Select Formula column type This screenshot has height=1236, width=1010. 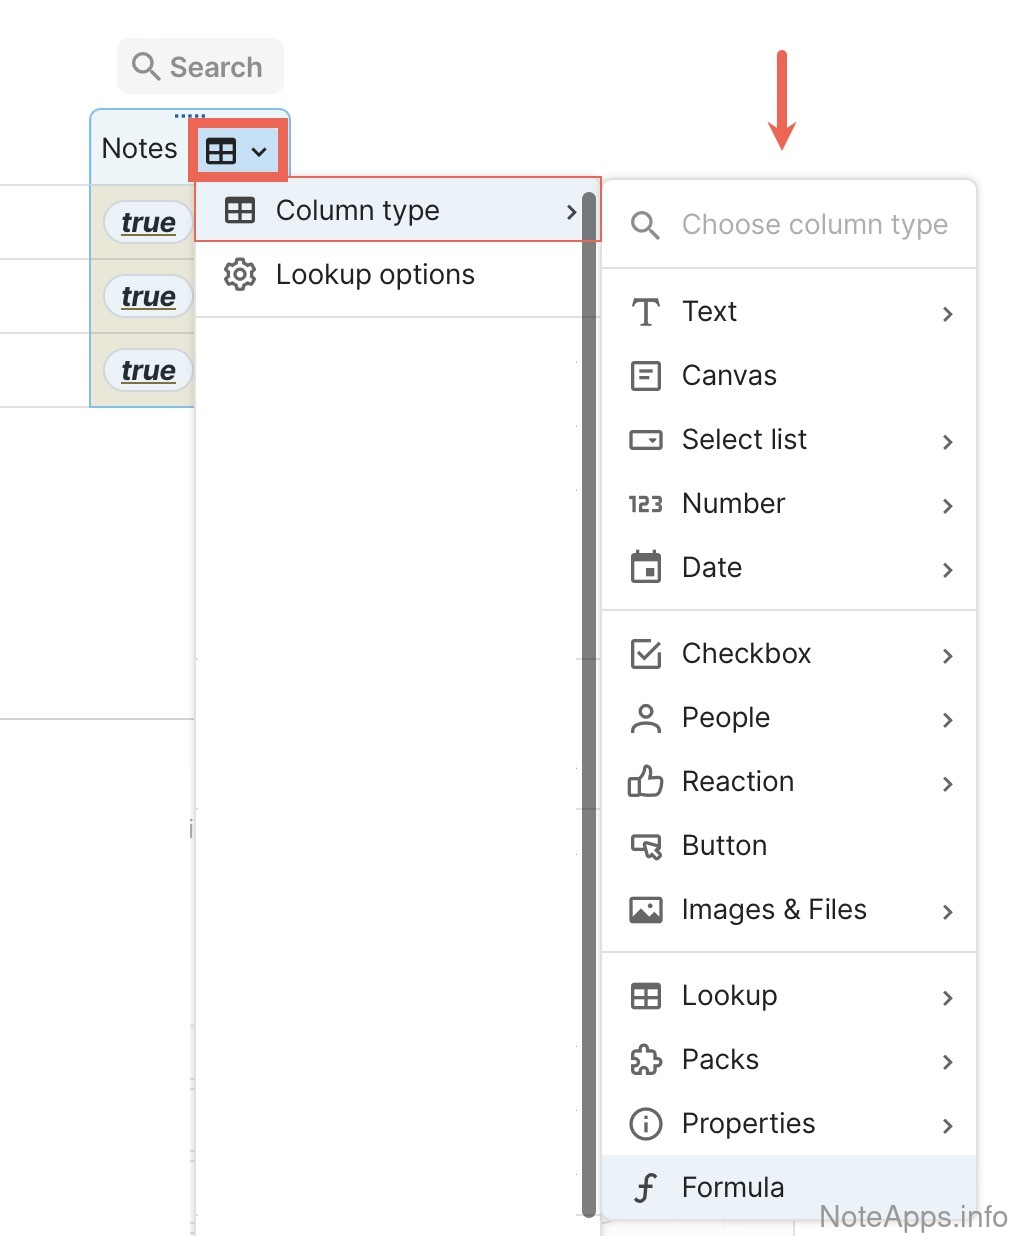point(733,1188)
